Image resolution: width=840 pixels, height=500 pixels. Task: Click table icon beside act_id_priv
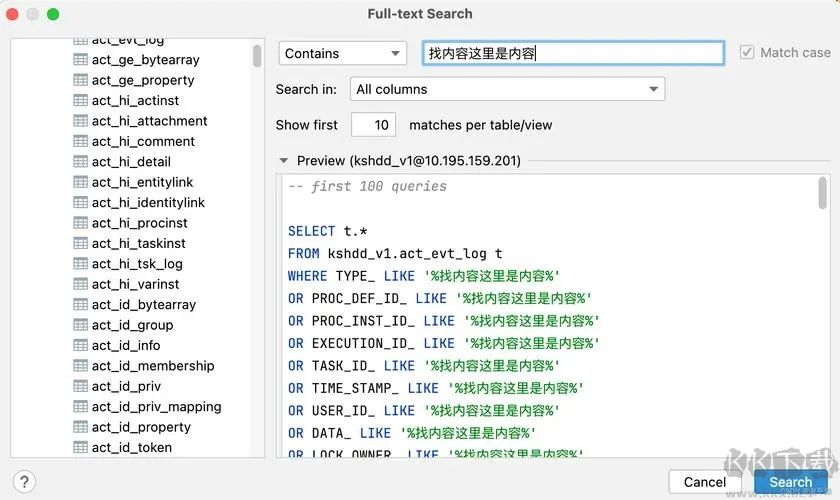(80, 386)
